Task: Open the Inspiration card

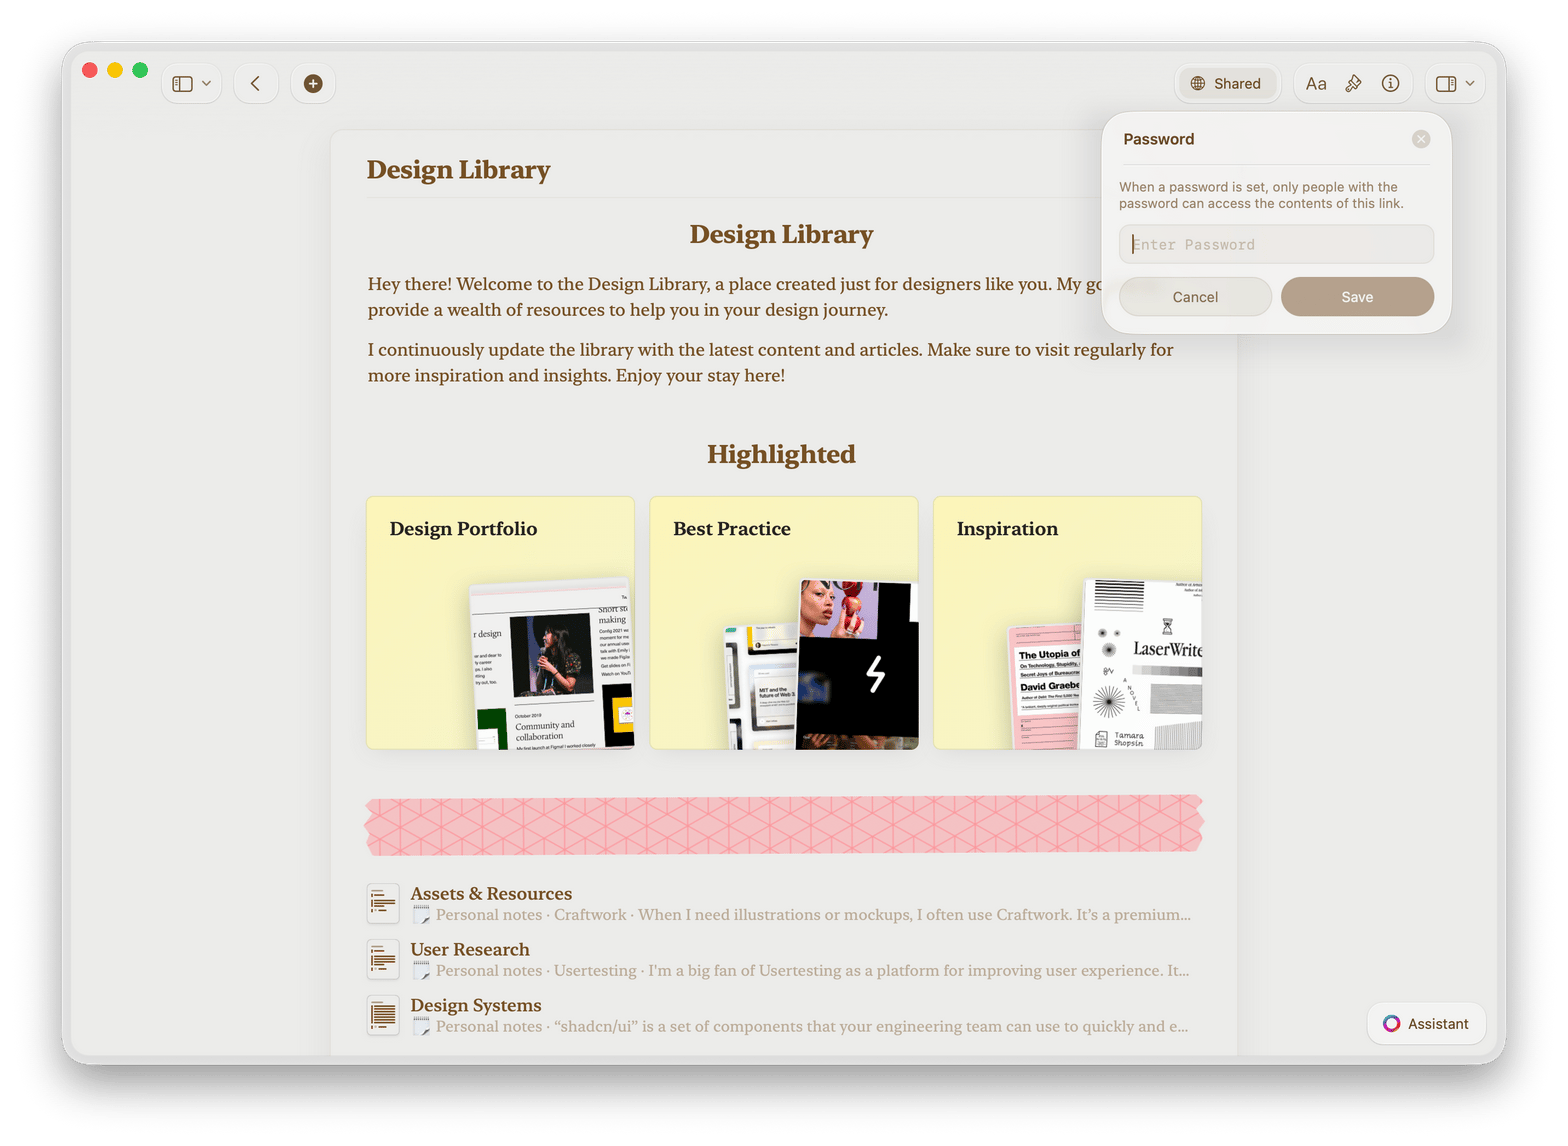Action: pyautogui.click(x=1067, y=622)
